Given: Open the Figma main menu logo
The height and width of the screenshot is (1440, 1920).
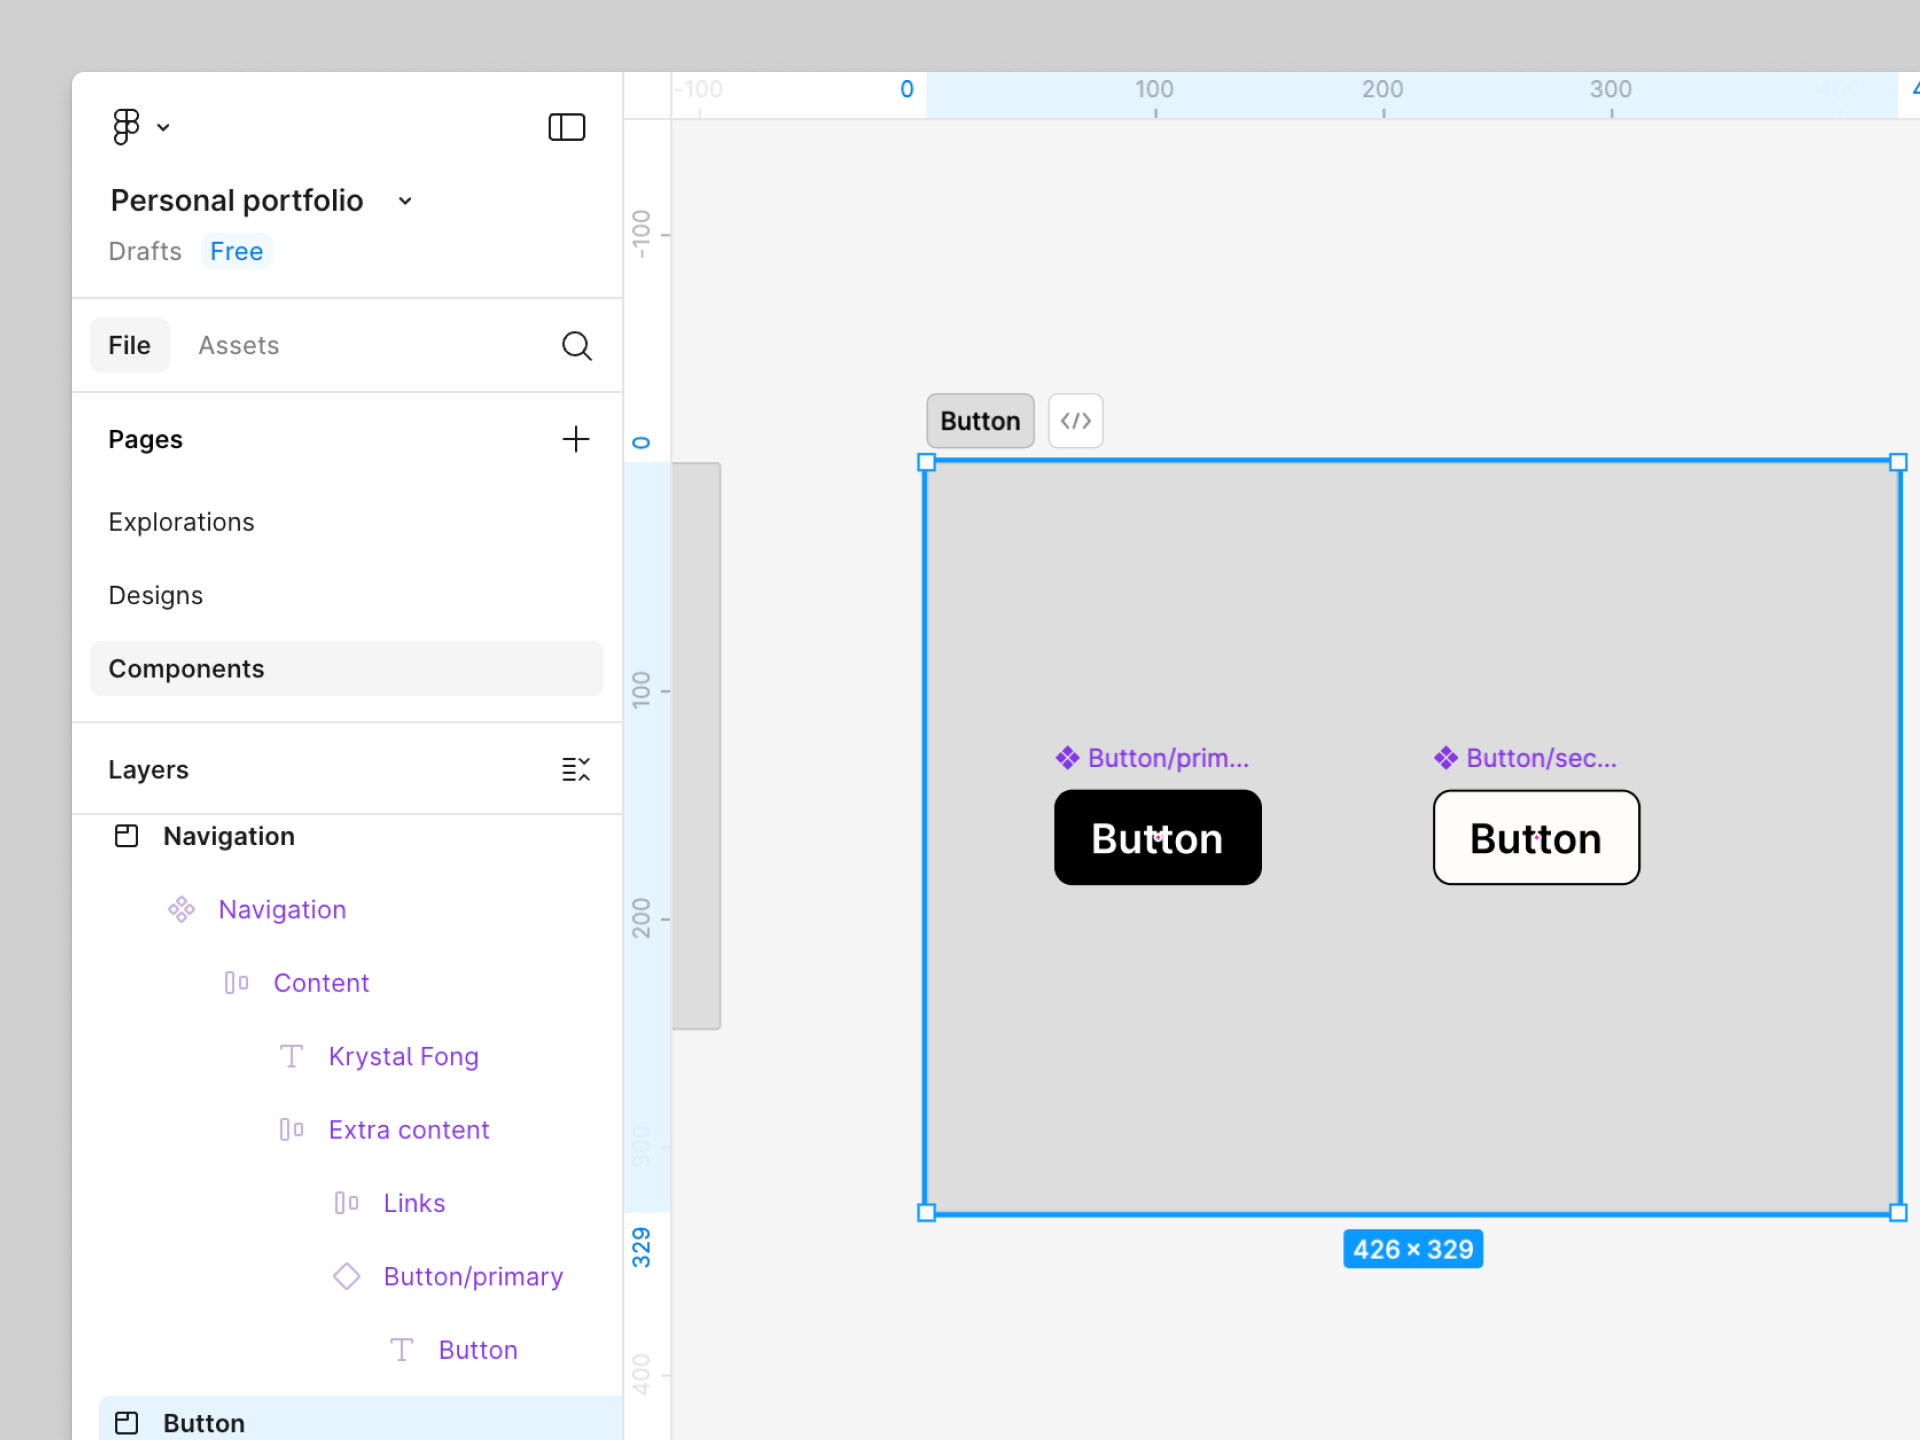Looking at the screenshot, I should pyautogui.click(x=126, y=127).
